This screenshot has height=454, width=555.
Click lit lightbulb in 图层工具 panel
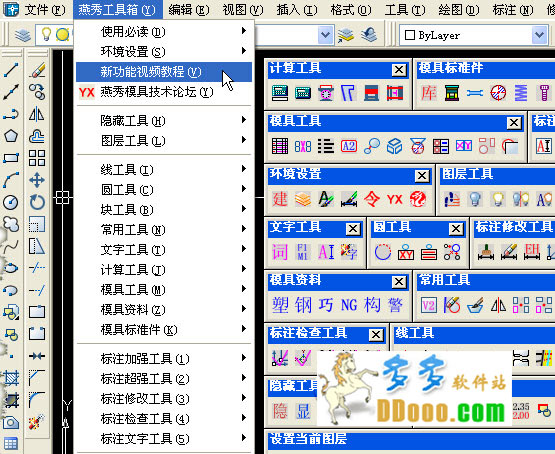(498, 199)
